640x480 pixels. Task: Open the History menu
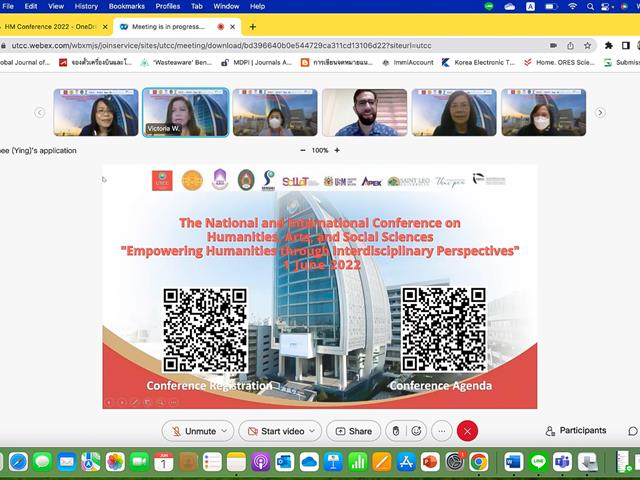(86, 6)
